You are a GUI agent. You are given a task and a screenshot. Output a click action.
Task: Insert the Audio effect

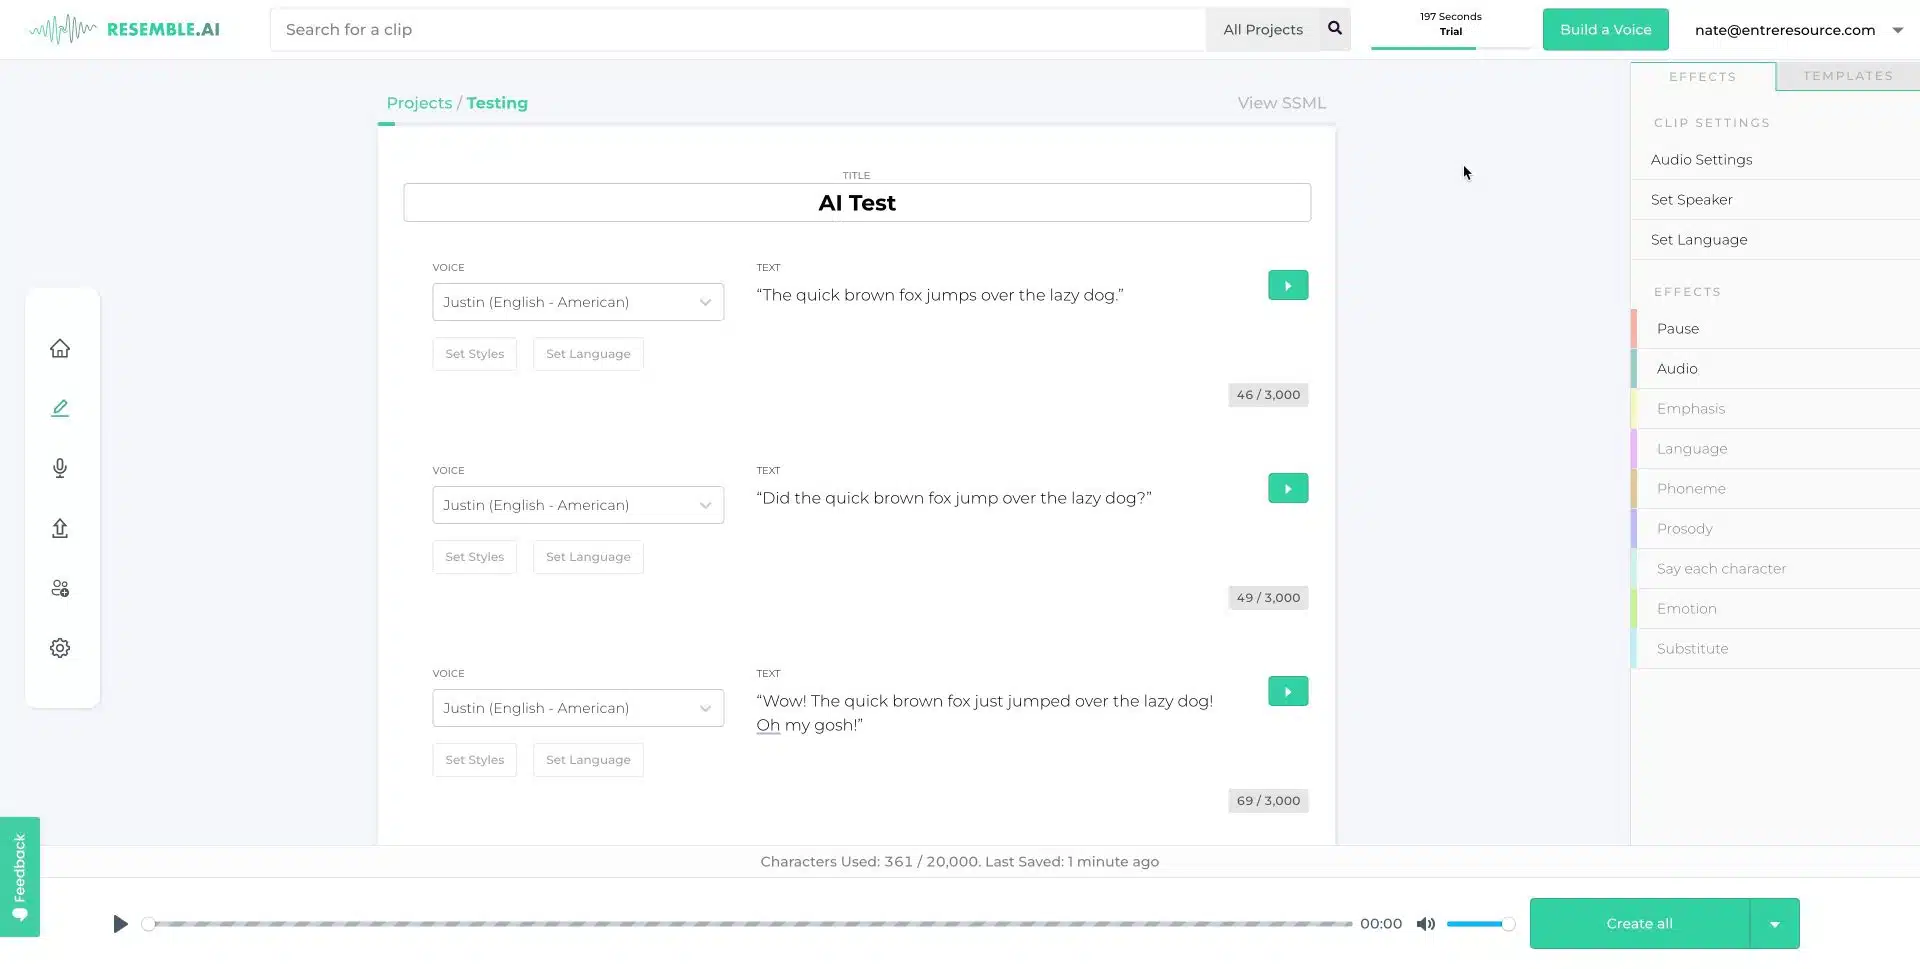1775,369
